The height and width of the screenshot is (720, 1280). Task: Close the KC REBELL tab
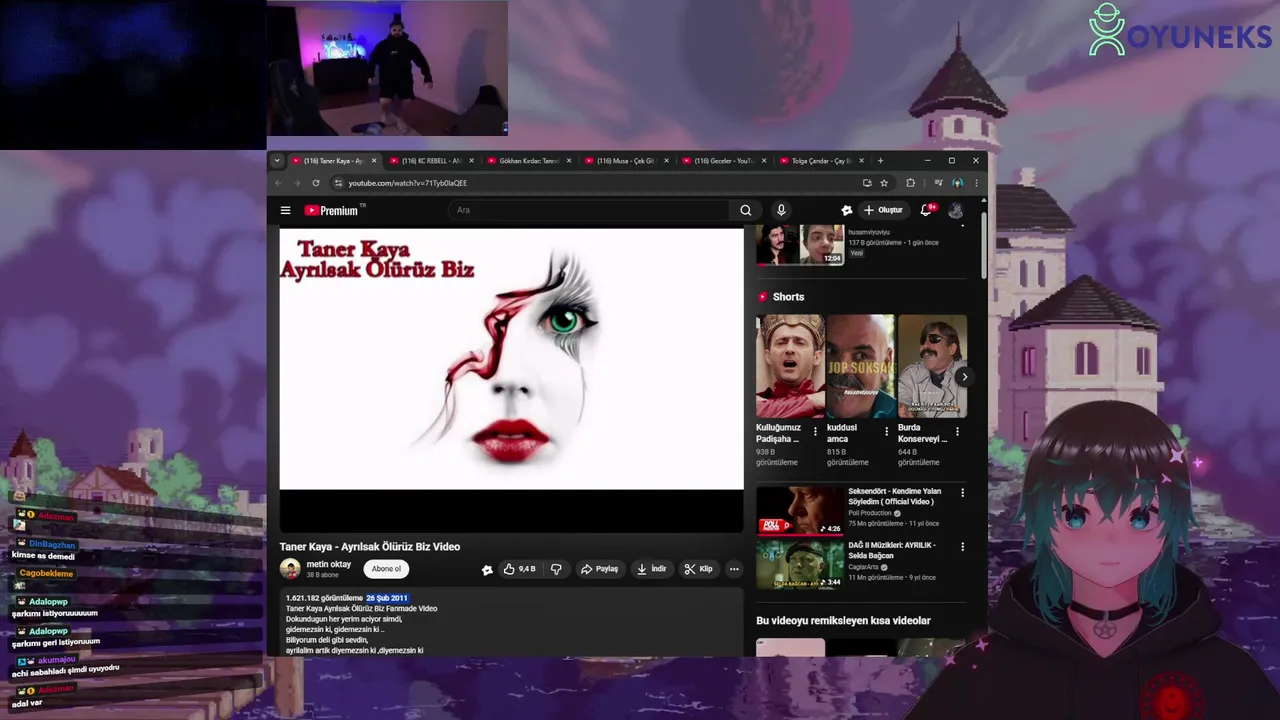pos(471,161)
